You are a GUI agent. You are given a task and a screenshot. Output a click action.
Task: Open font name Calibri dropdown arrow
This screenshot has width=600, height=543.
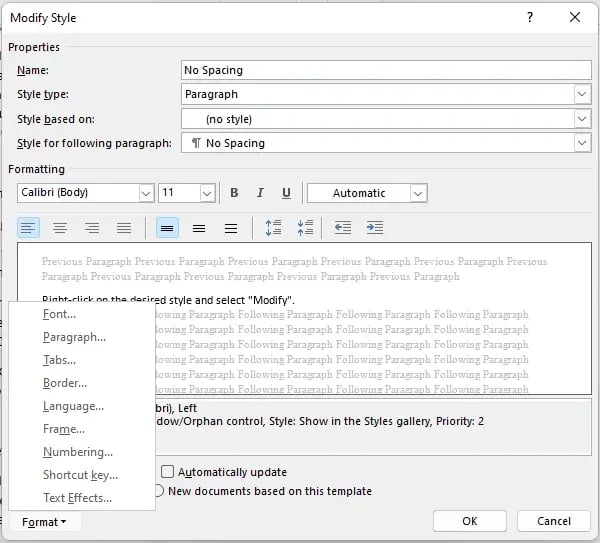[146, 193]
